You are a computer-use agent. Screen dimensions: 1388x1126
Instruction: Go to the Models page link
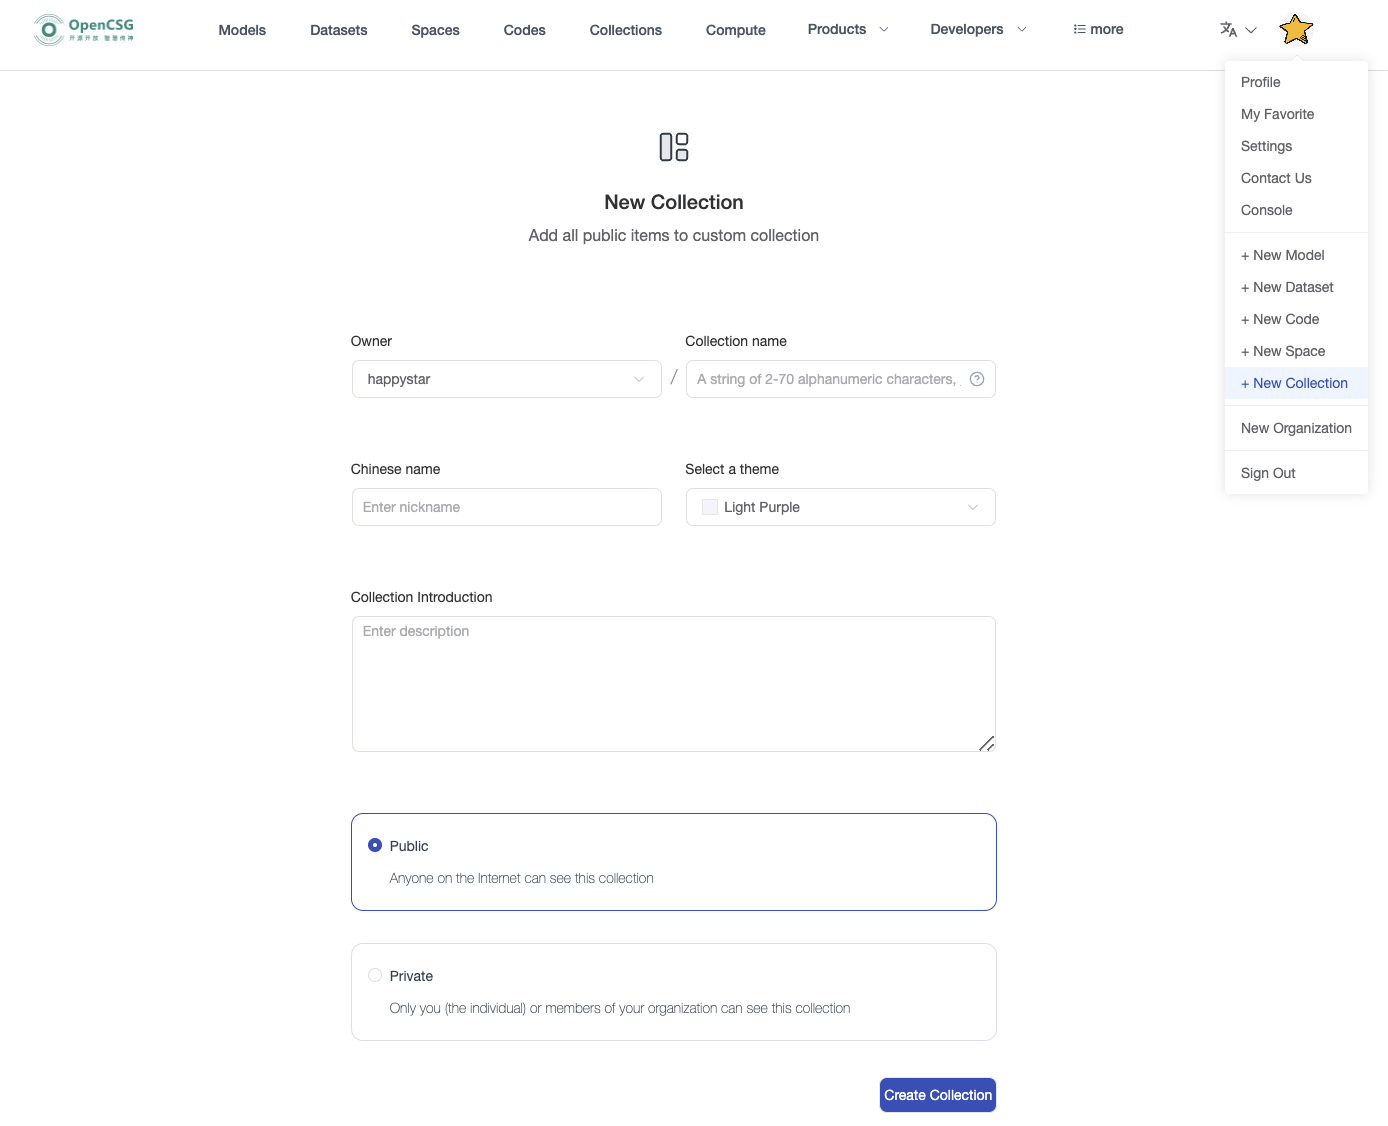coord(242,30)
